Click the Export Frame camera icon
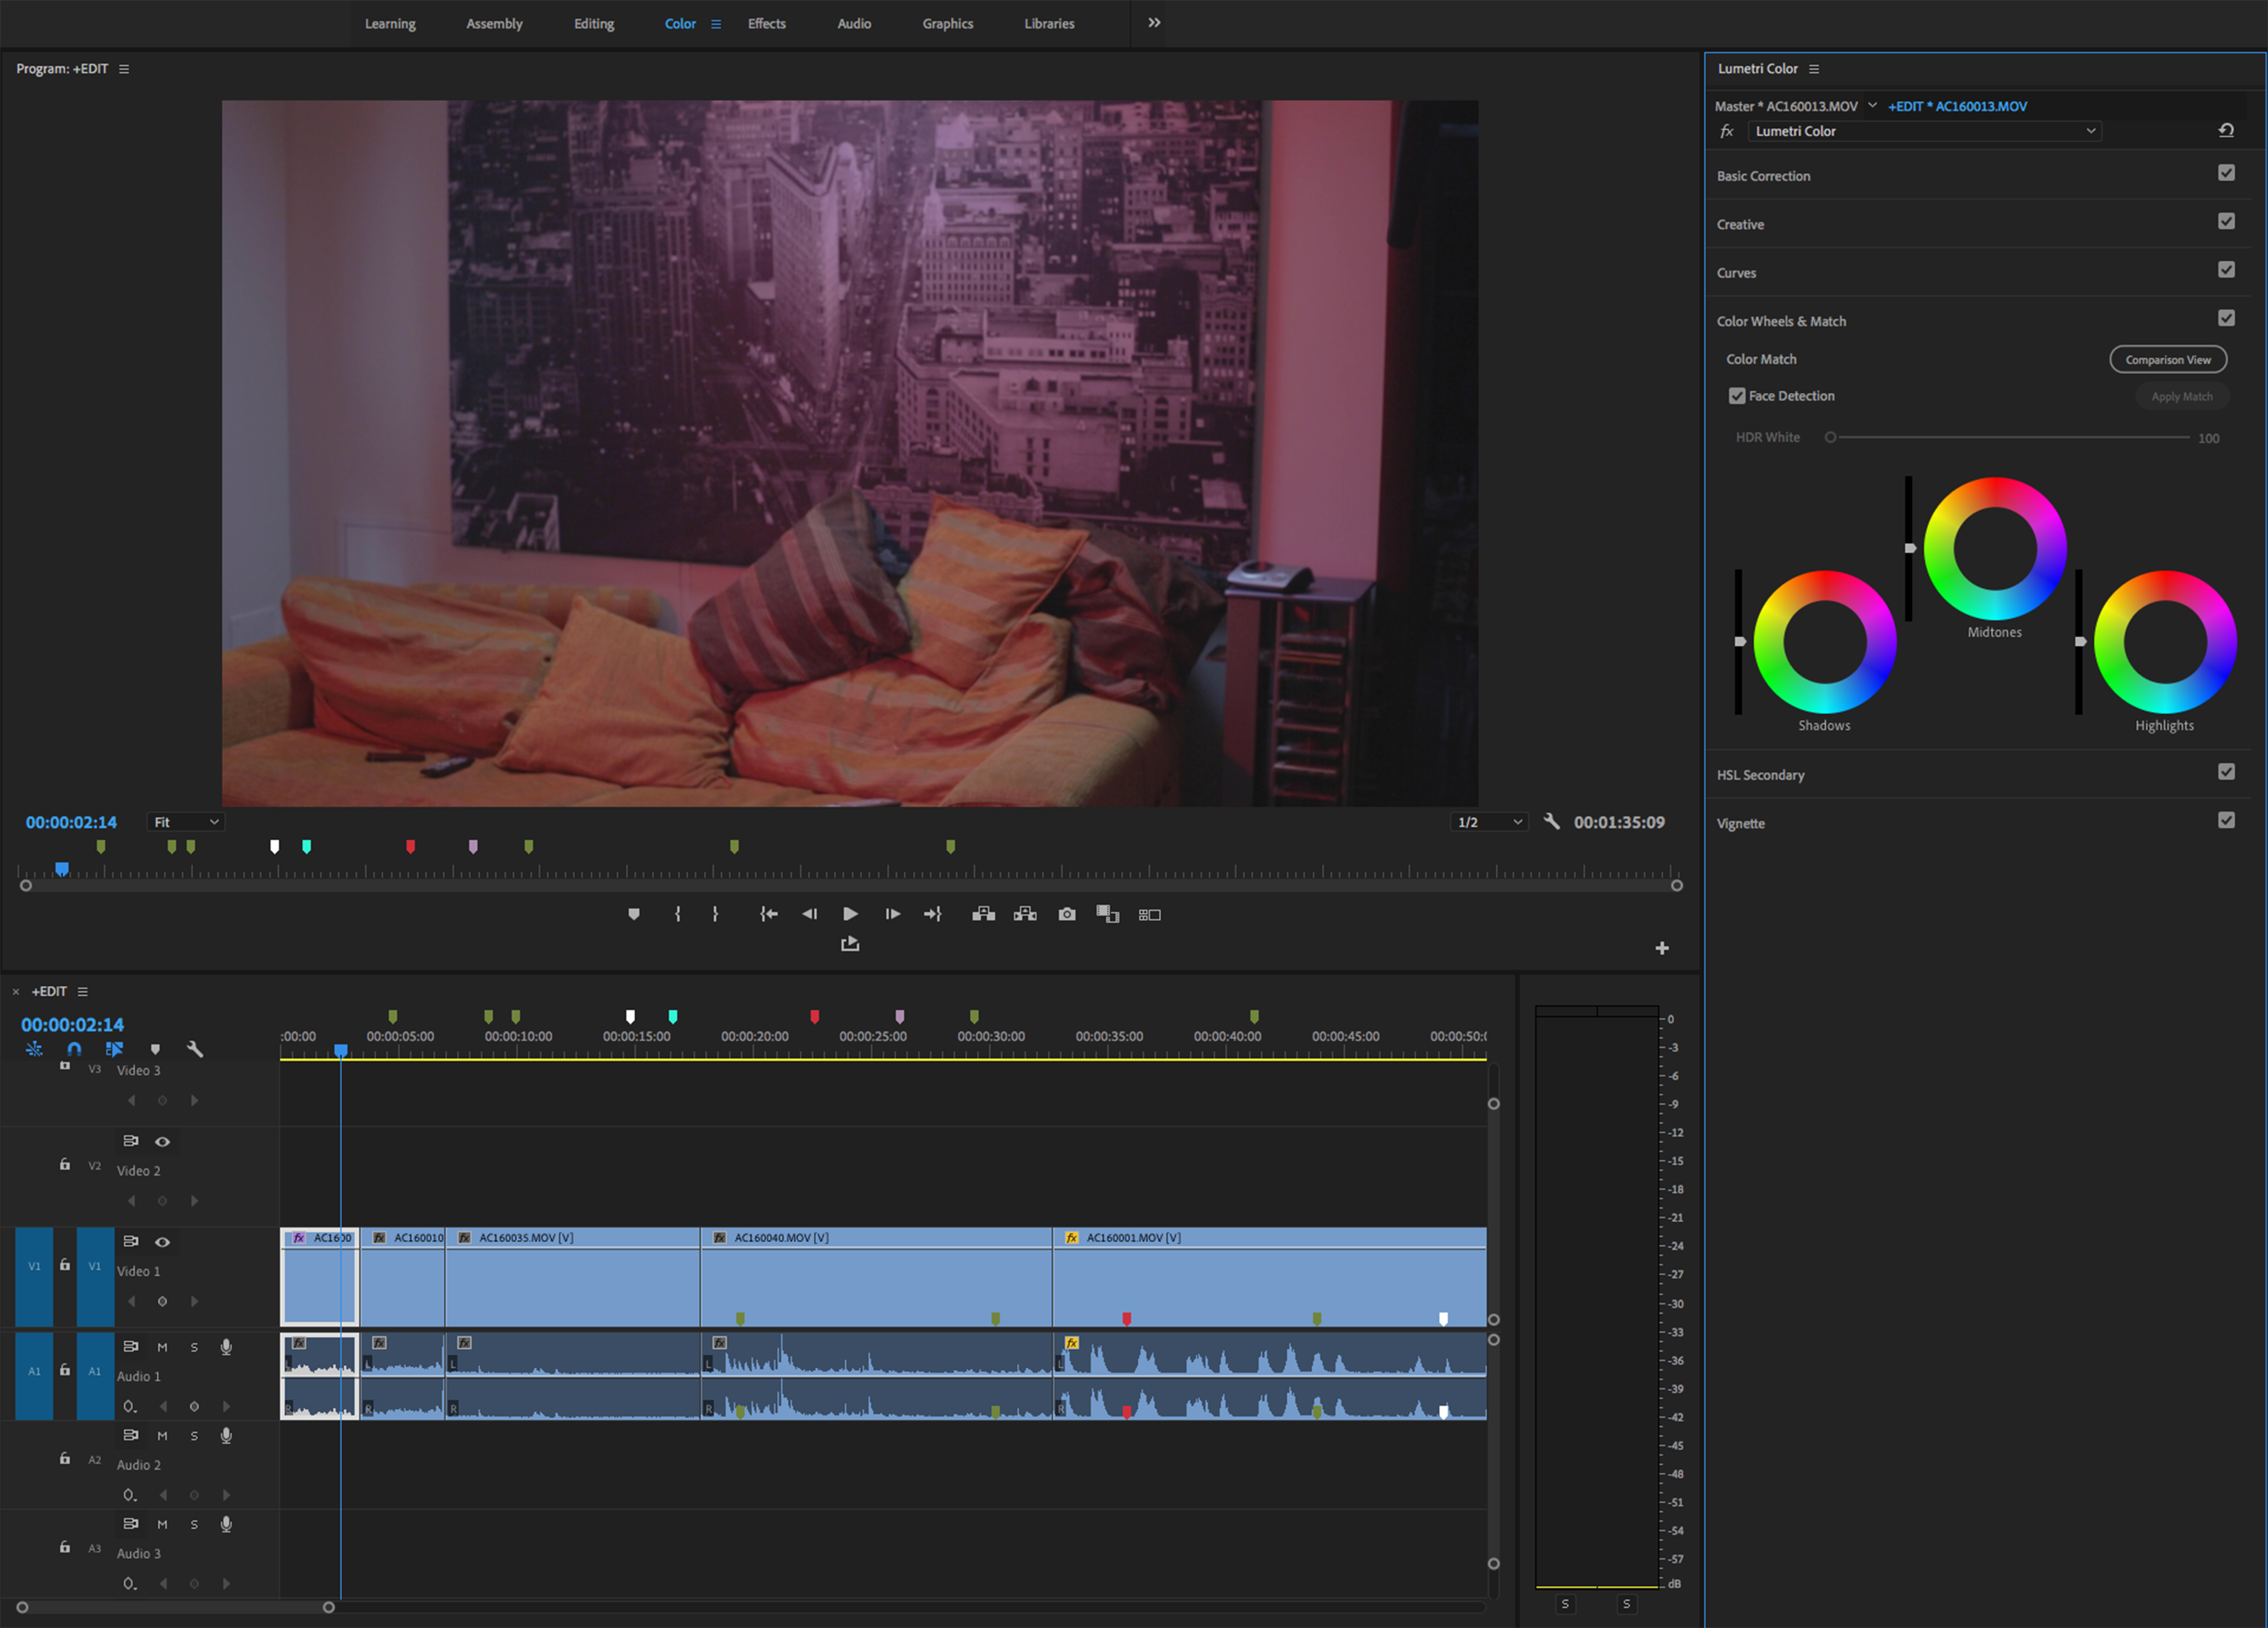Screen dimensions: 2268x1628 pos(1067,914)
